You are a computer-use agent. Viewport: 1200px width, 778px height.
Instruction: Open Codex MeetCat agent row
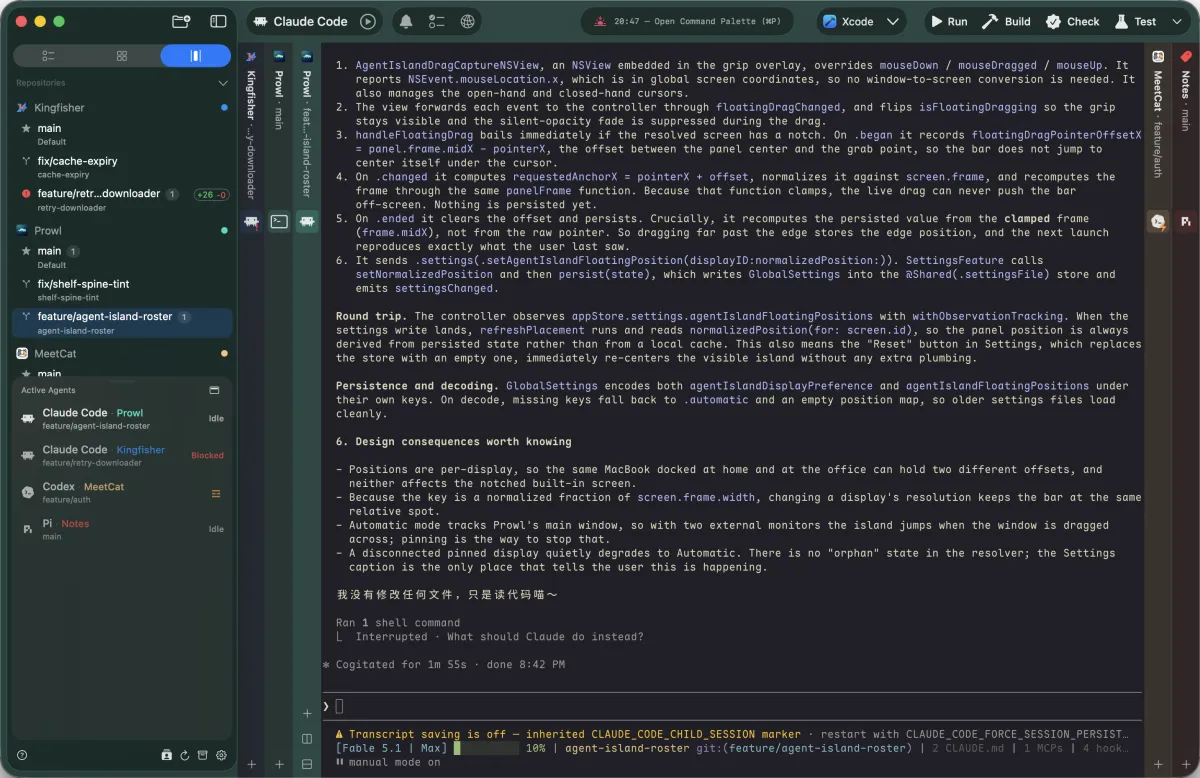click(x=122, y=492)
